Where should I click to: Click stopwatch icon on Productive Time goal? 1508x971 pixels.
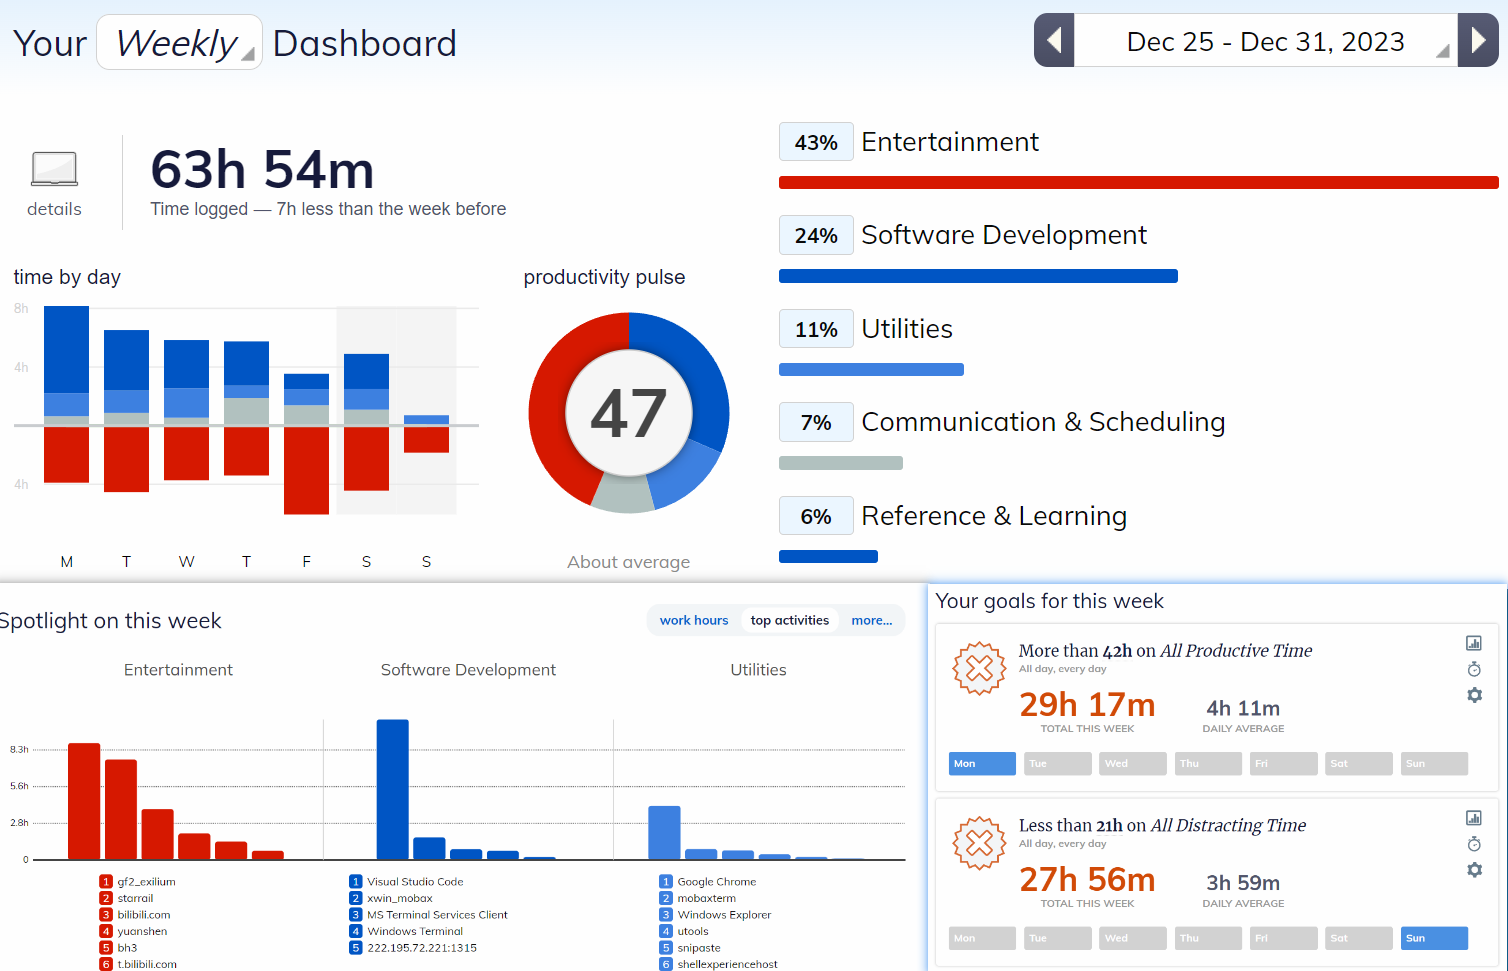point(1474,669)
